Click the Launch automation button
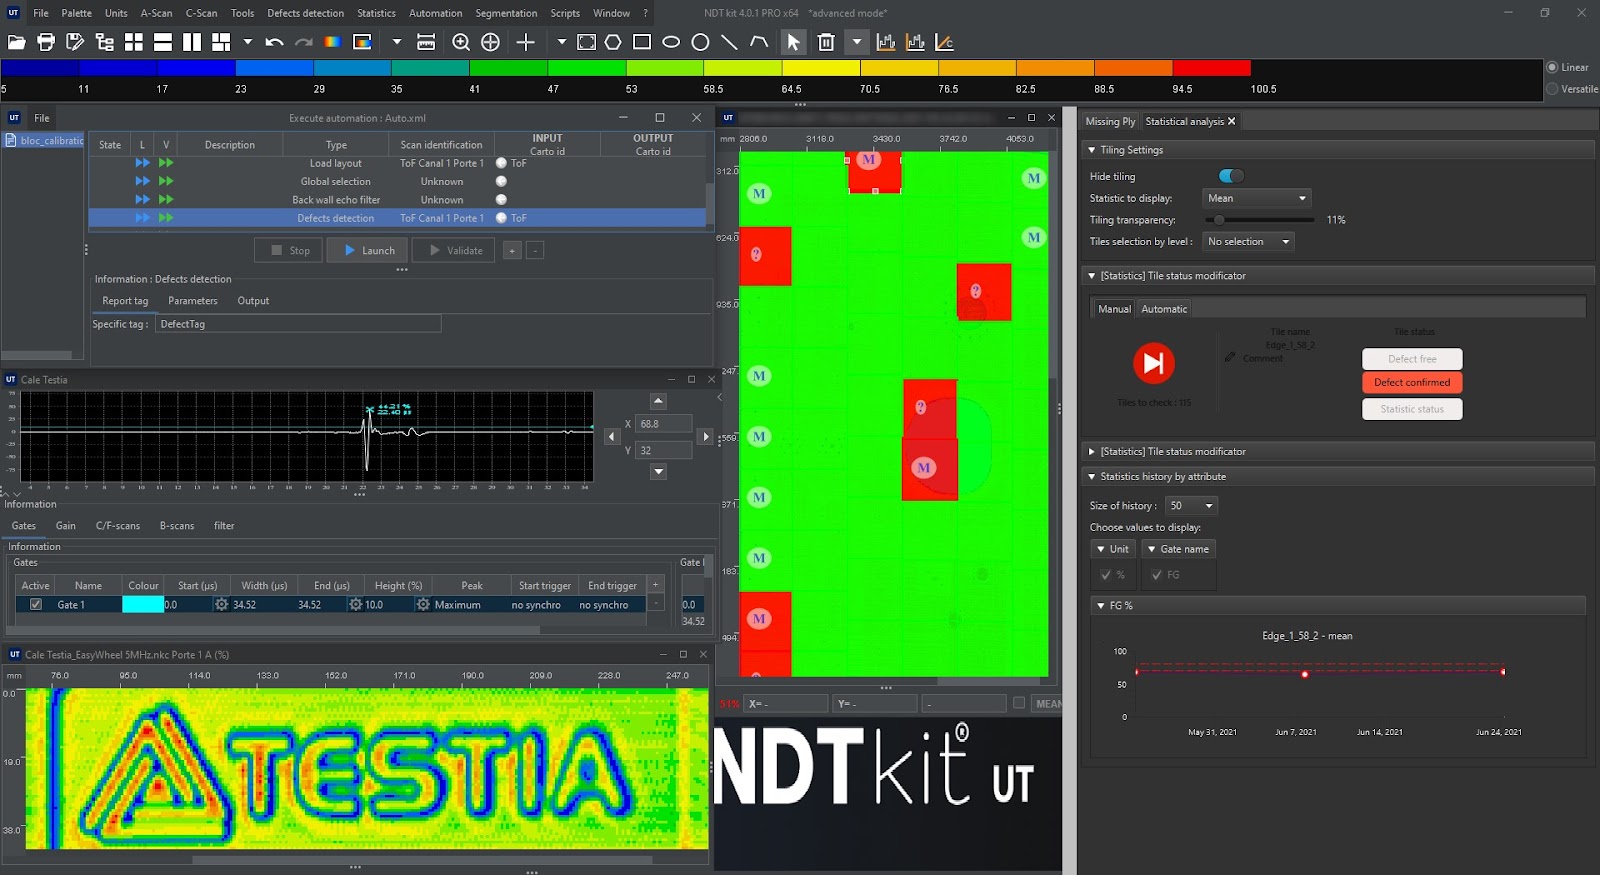 (x=369, y=250)
